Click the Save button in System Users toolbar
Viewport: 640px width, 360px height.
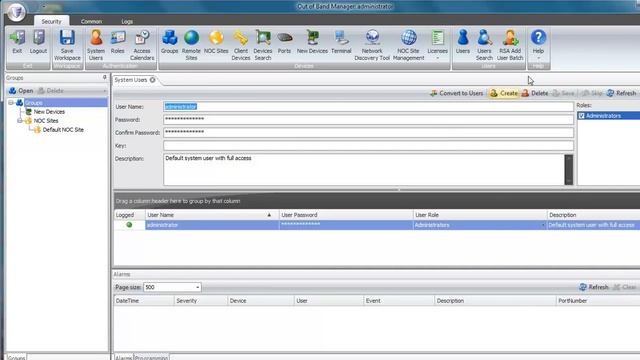[563, 93]
